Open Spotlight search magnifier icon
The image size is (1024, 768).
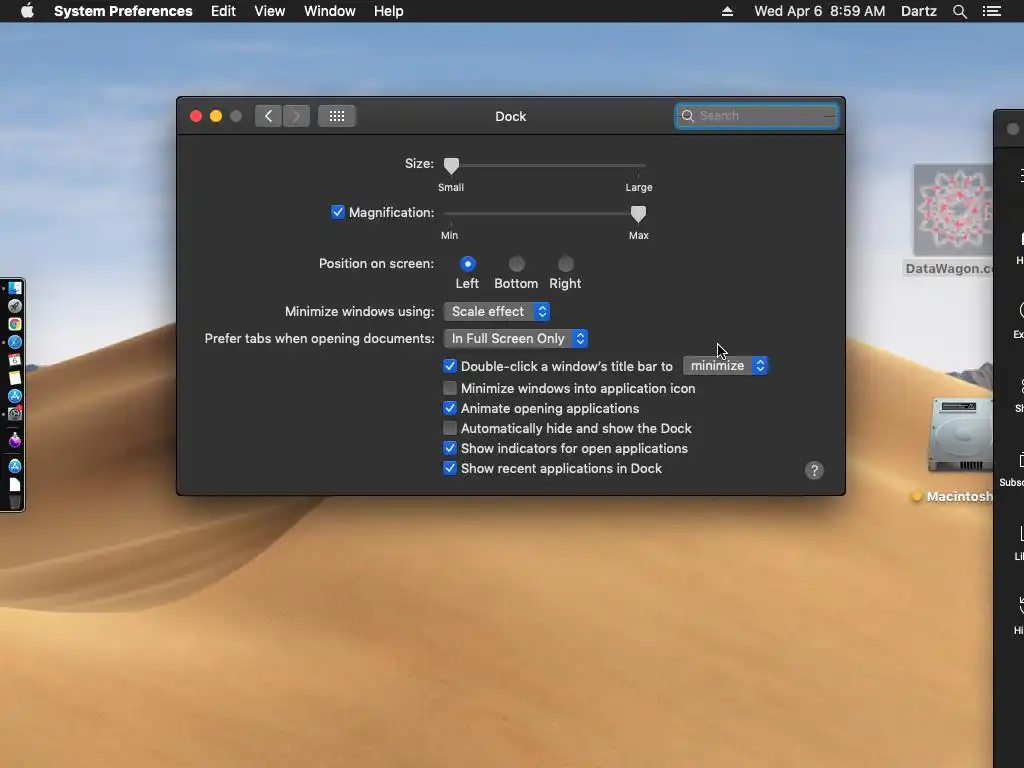(959, 11)
